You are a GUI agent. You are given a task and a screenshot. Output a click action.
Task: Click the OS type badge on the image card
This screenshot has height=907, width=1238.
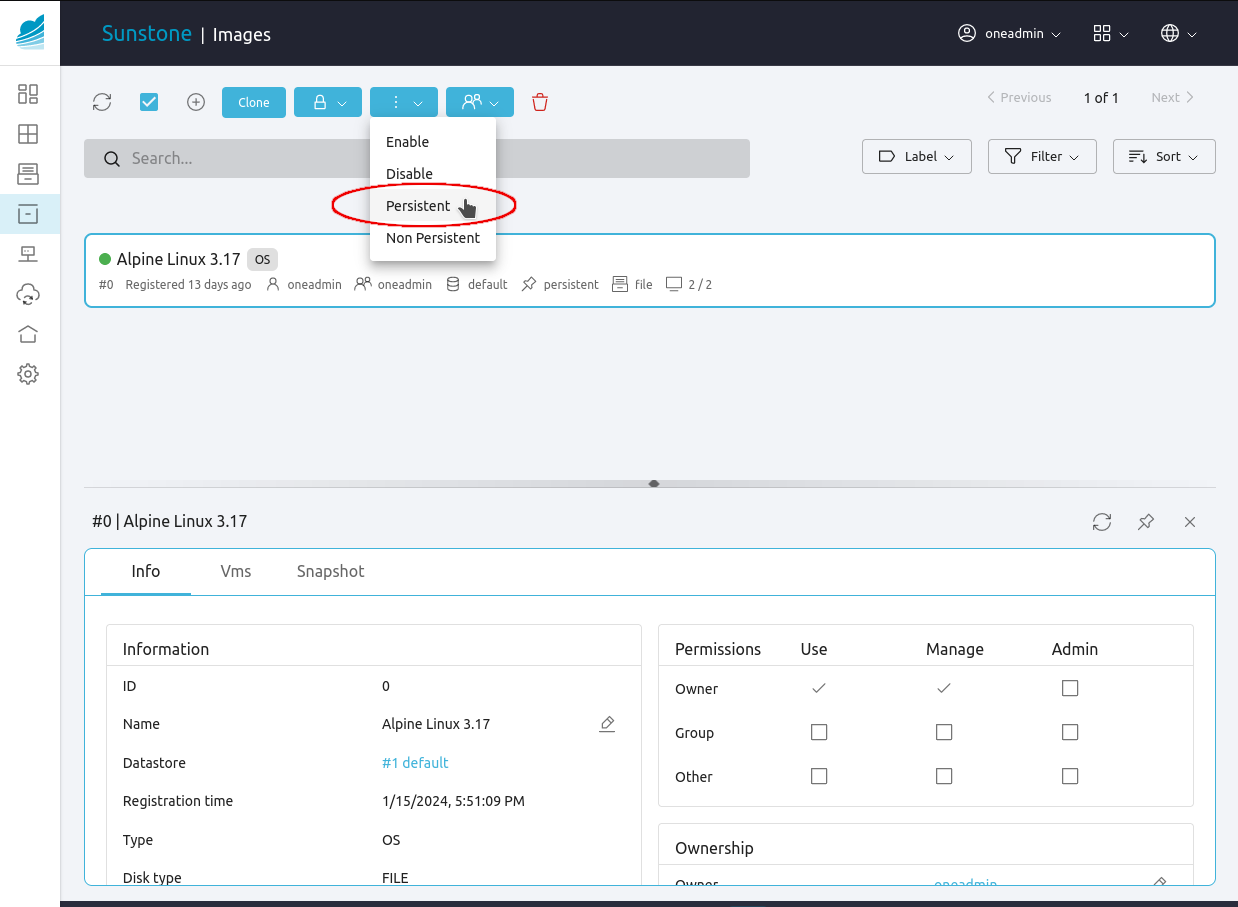(262, 259)
